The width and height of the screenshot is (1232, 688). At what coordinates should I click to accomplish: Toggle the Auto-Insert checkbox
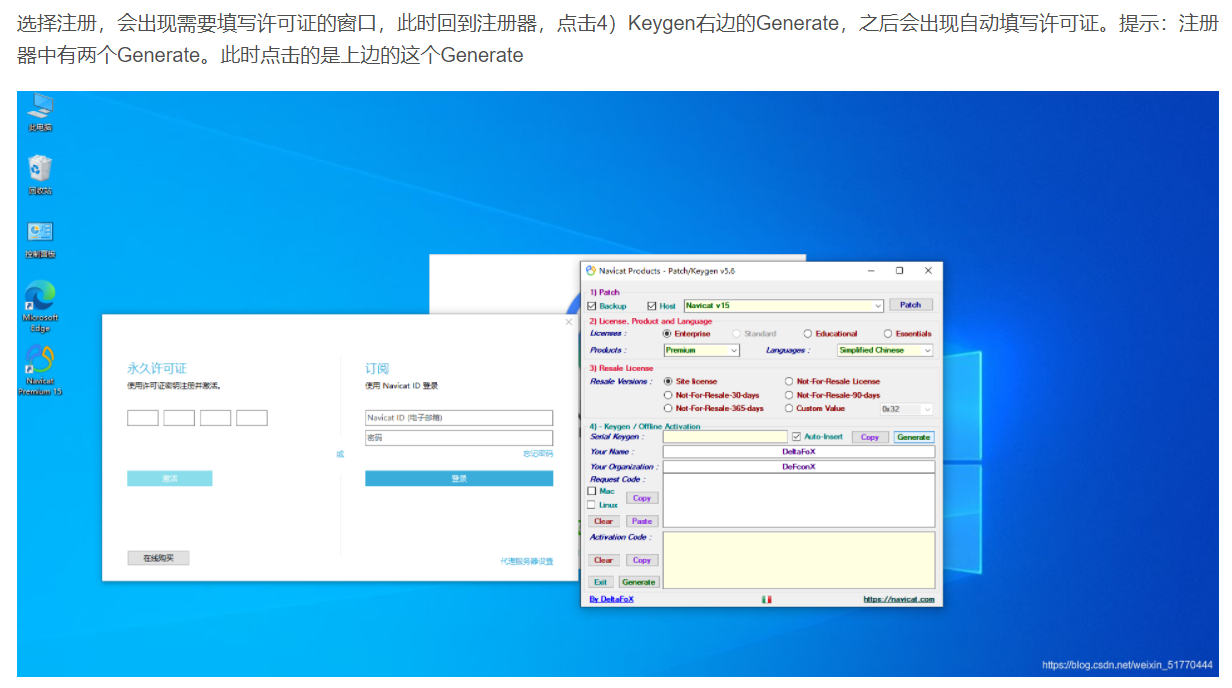pos(796,437)
